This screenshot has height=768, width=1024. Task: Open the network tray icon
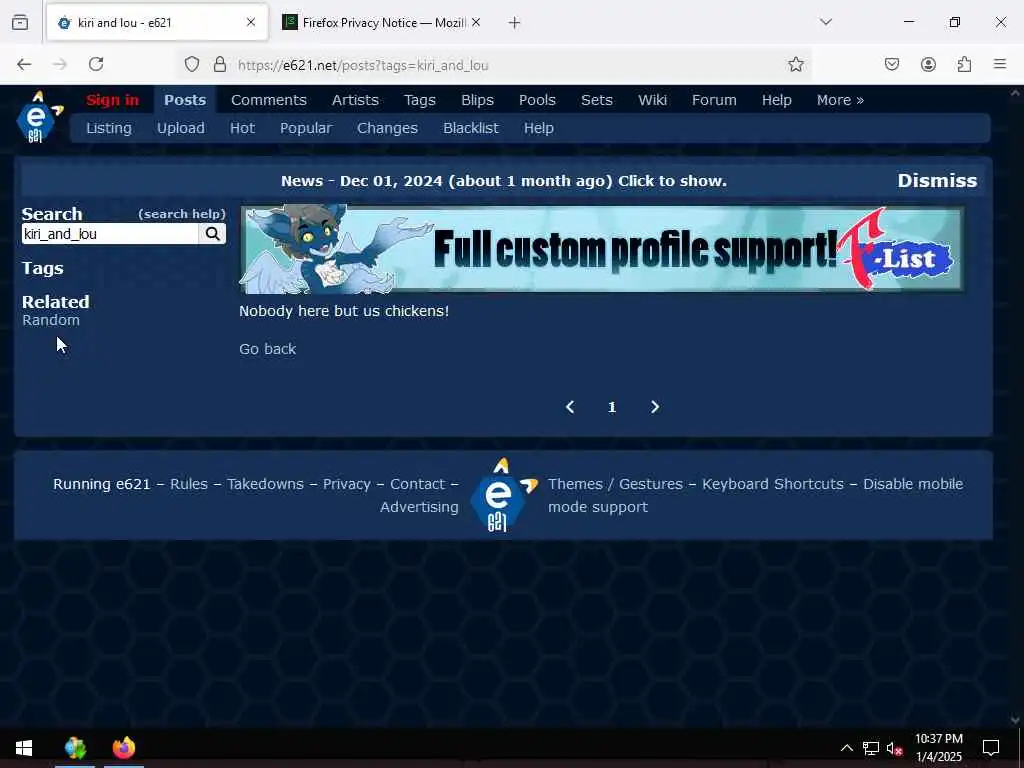point(871,748)
